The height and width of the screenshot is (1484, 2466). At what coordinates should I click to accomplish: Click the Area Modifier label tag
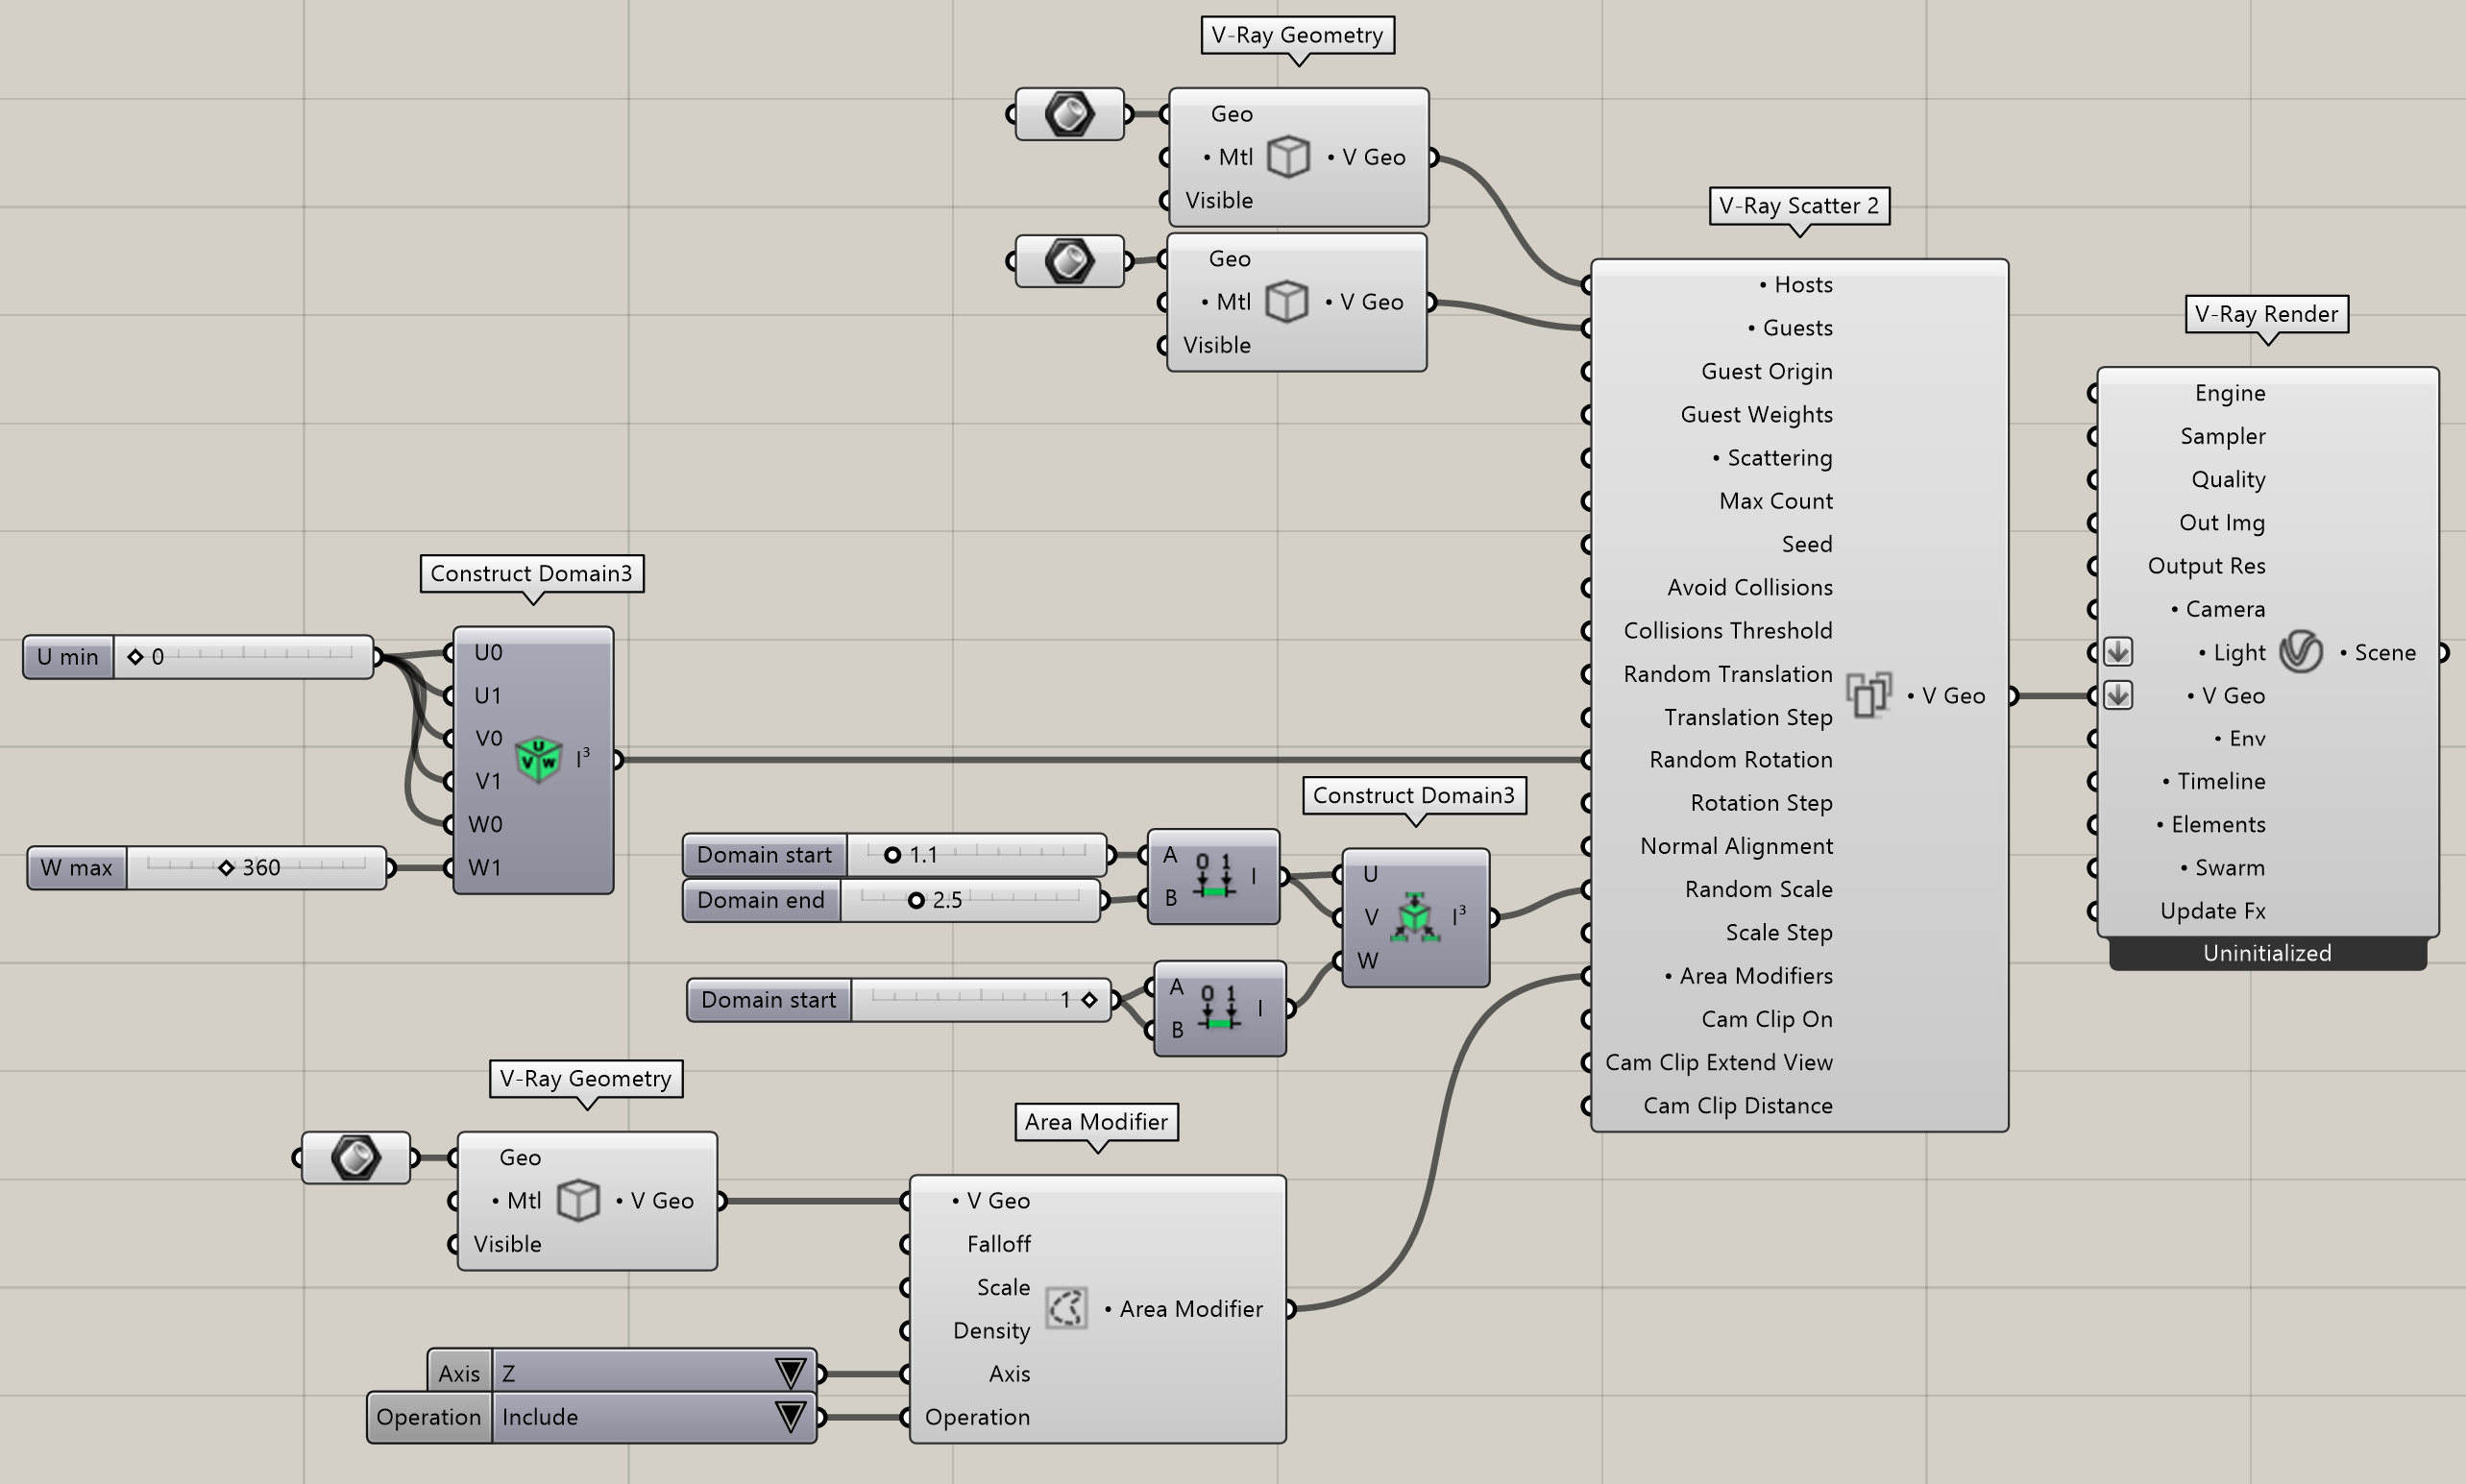pos(1096,1122)
